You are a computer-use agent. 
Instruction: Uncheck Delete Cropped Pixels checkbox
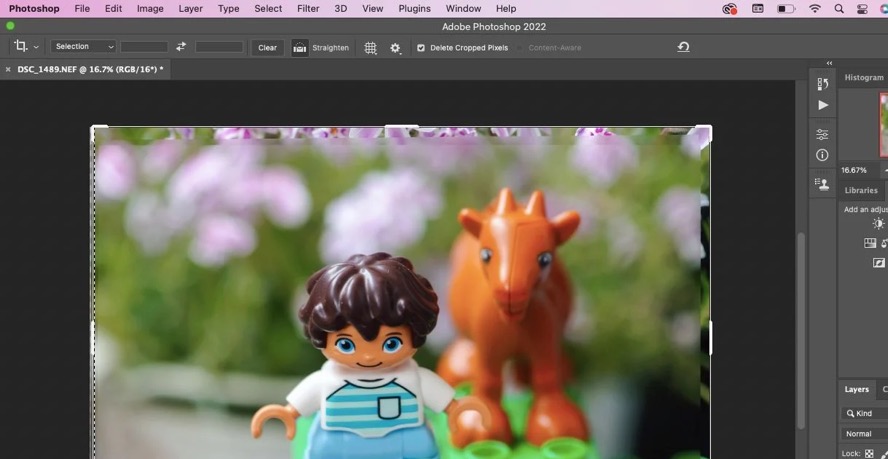pos(421,47)
